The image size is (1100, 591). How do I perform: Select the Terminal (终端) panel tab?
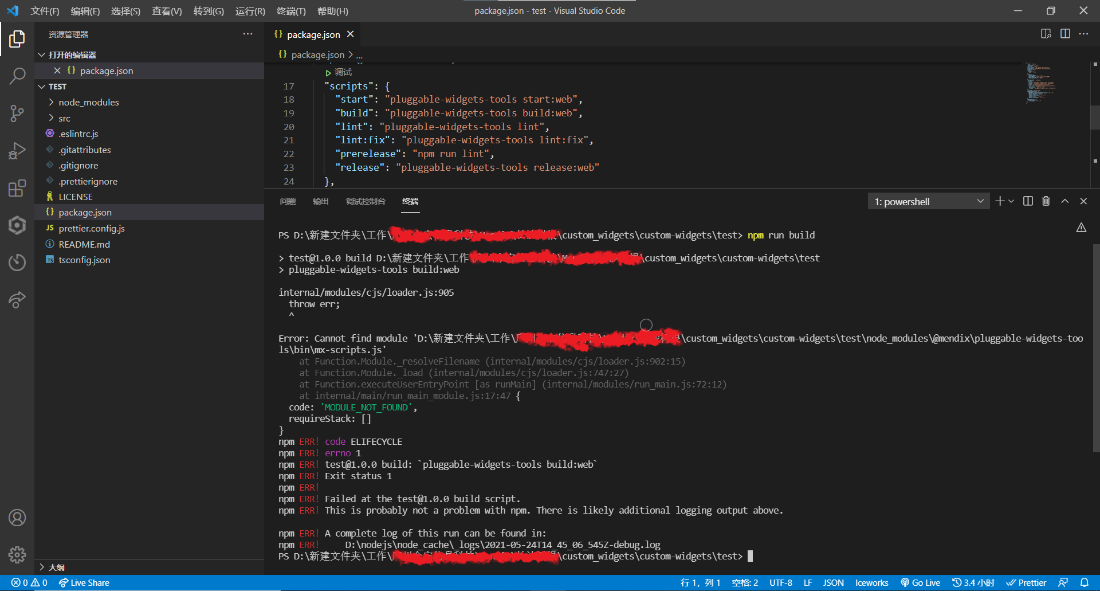coord(410,201)
